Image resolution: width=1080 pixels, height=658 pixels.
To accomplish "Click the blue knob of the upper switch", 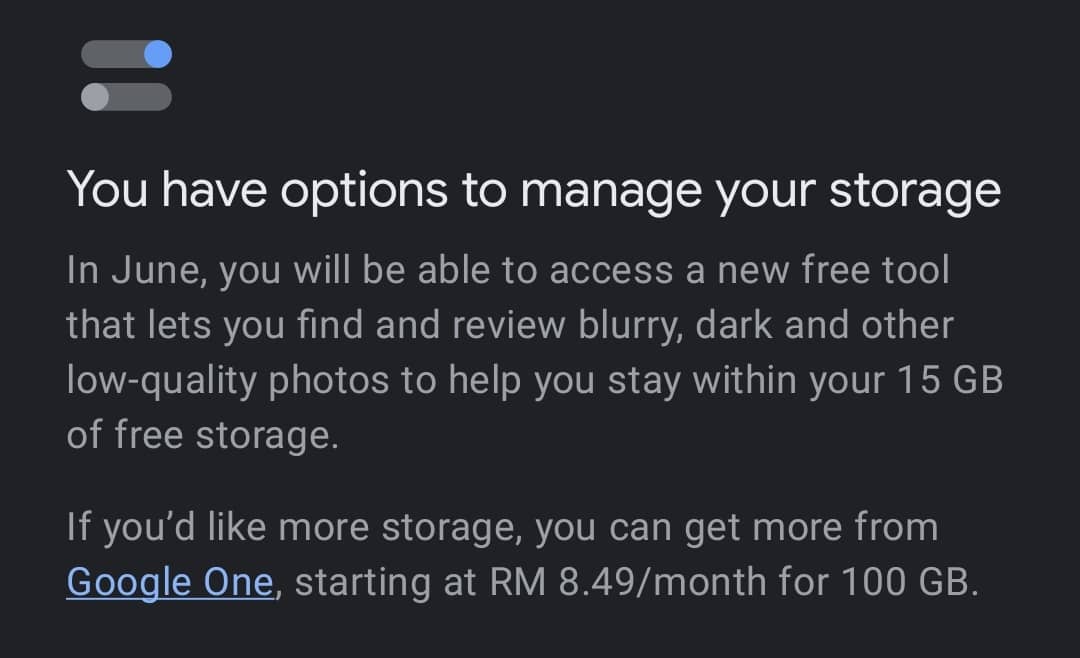I will point(158,54).
